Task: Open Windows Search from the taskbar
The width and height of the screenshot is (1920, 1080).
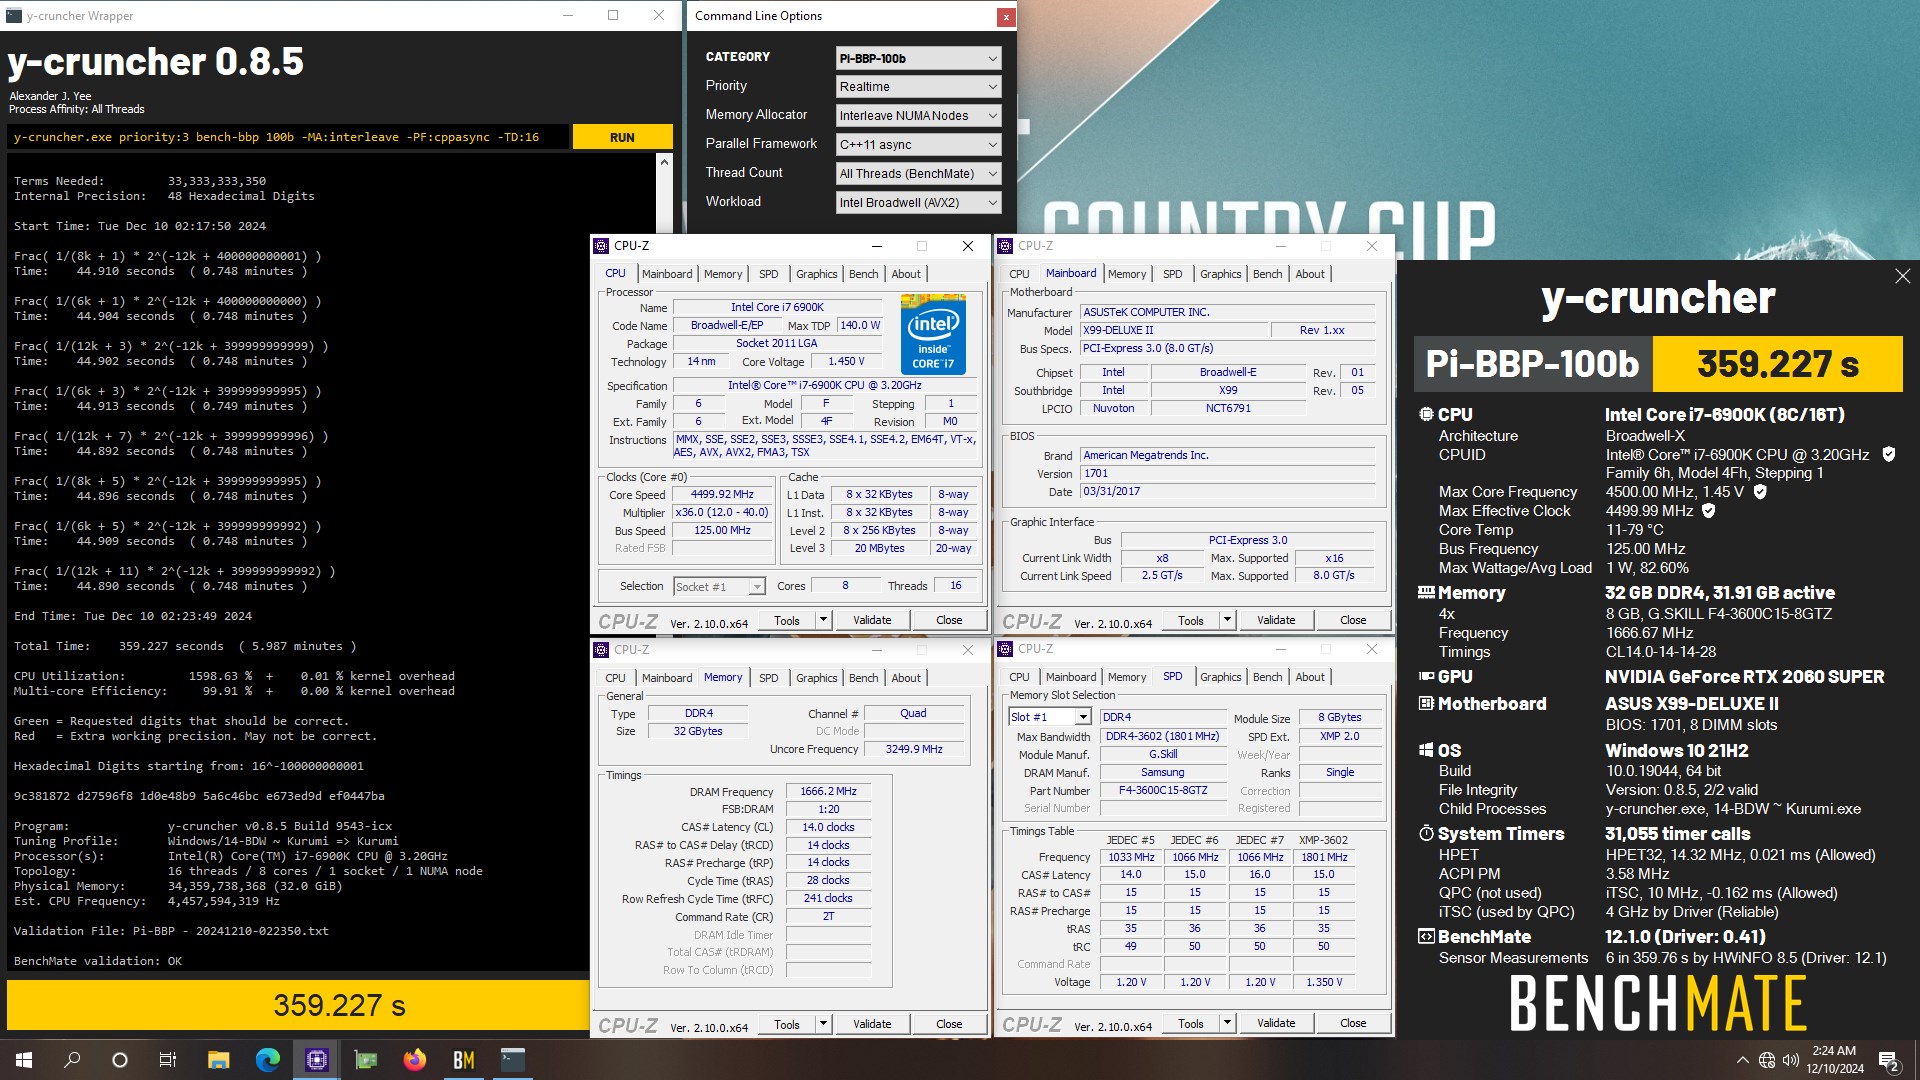Action: point(72,1060)
